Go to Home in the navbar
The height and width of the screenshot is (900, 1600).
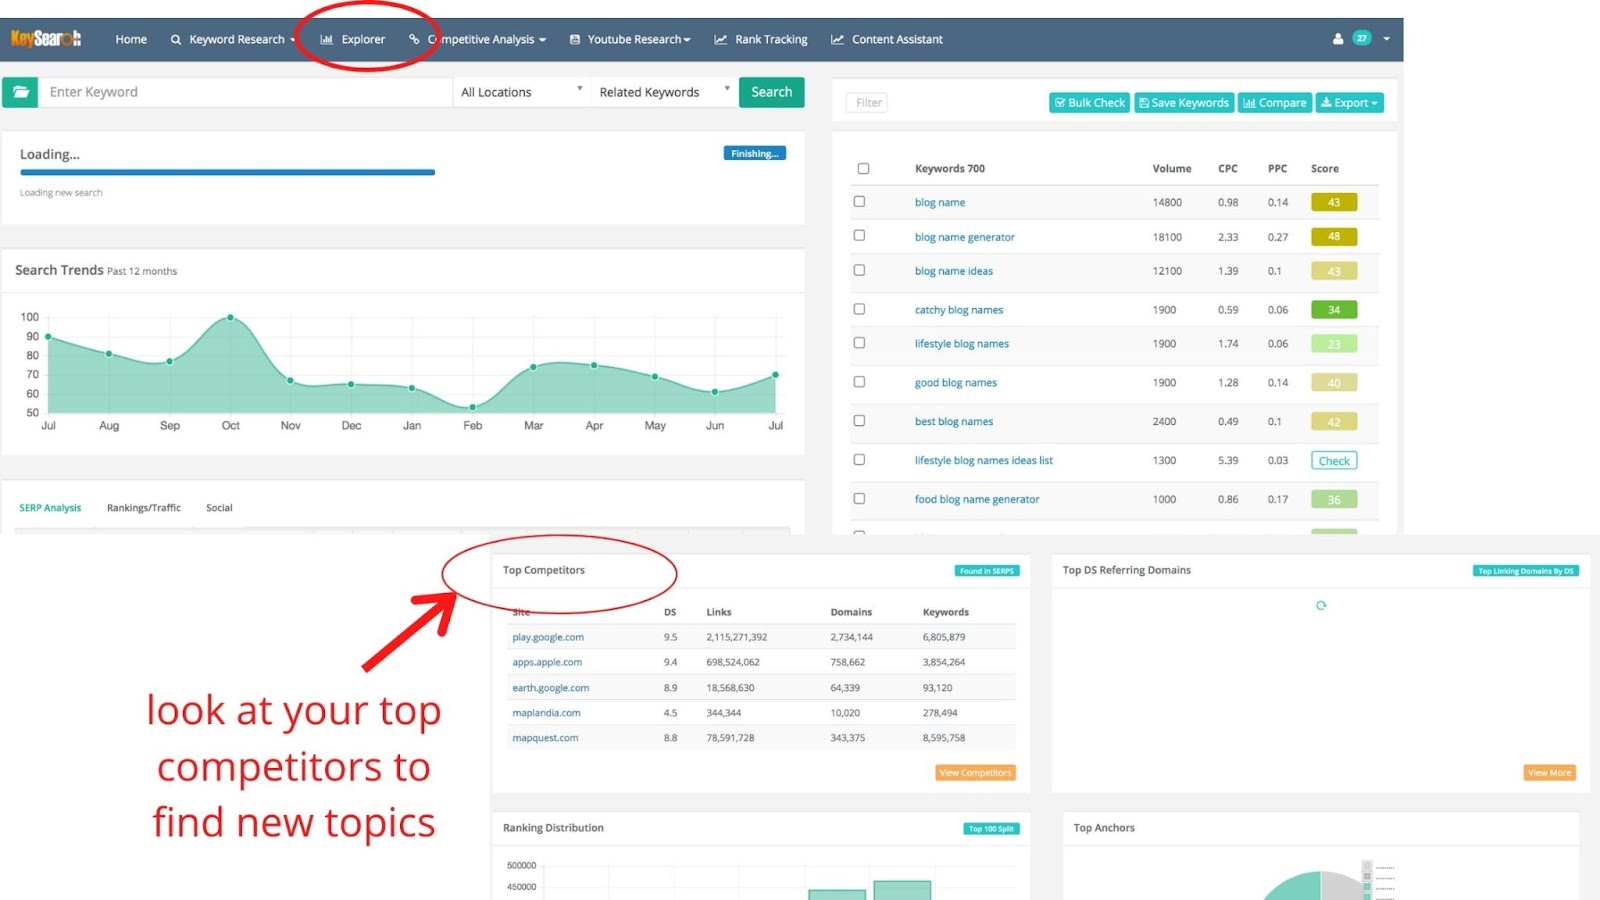[131, 40]
